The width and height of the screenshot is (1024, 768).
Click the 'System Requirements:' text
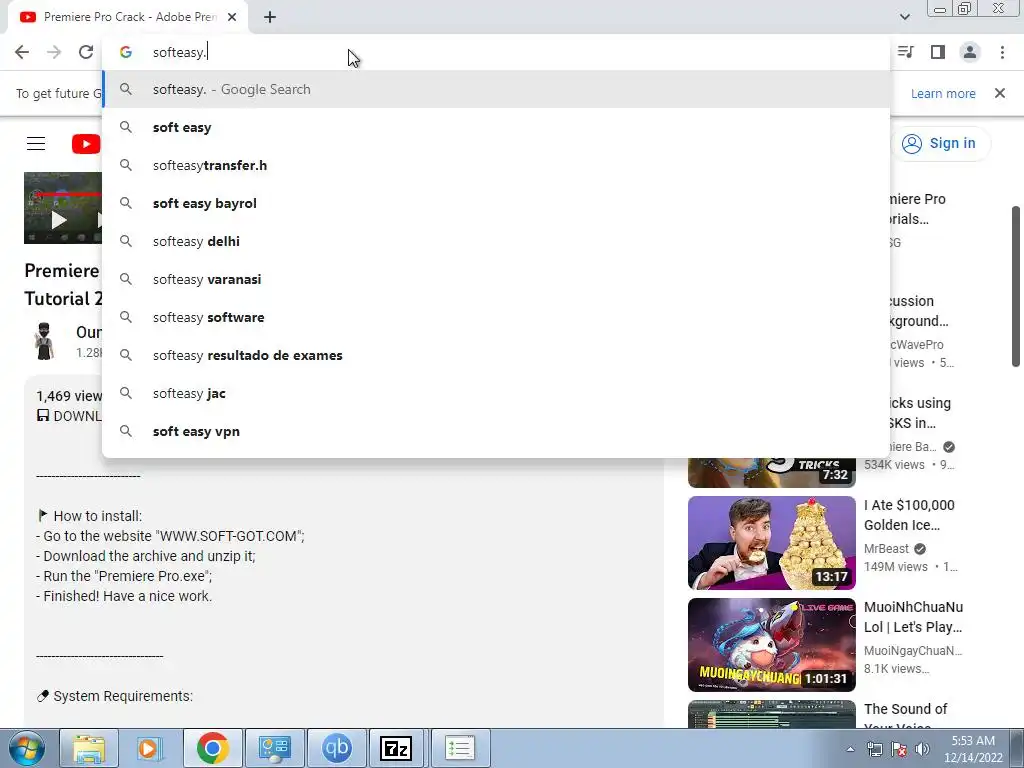[123, 696]
